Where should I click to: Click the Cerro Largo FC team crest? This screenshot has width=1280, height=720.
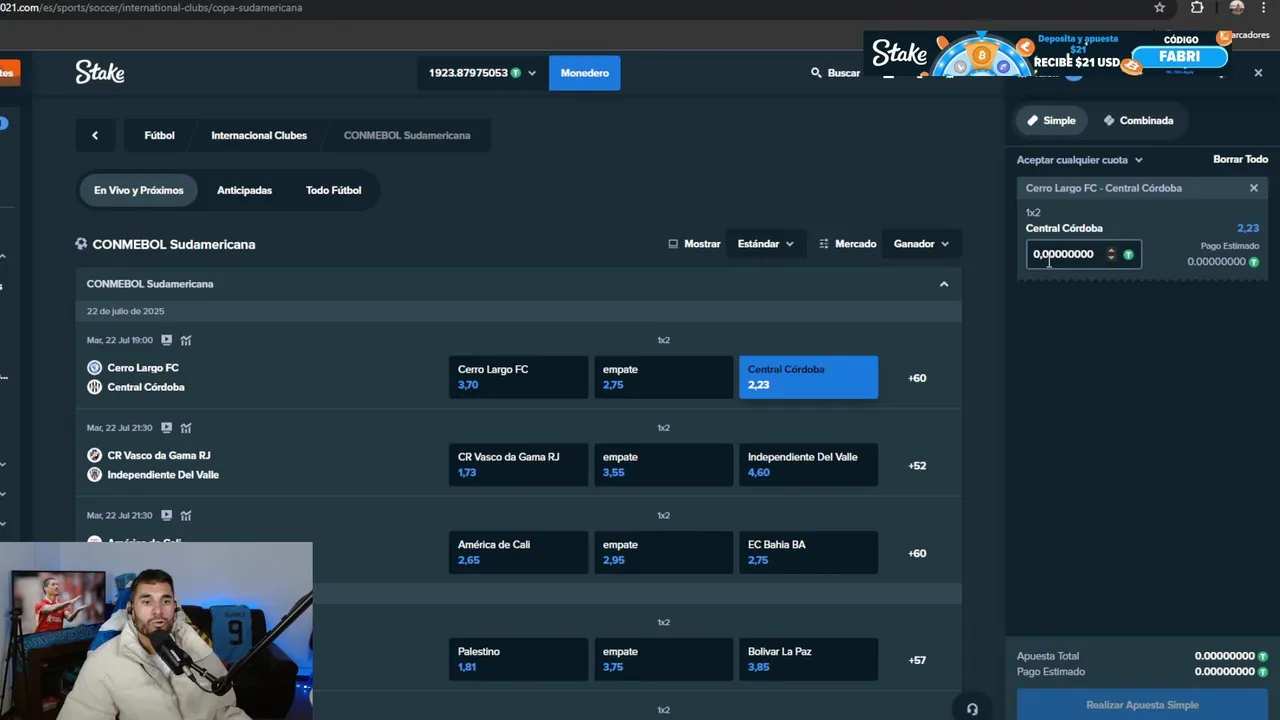pyautogui.click(x=94, y=368)
